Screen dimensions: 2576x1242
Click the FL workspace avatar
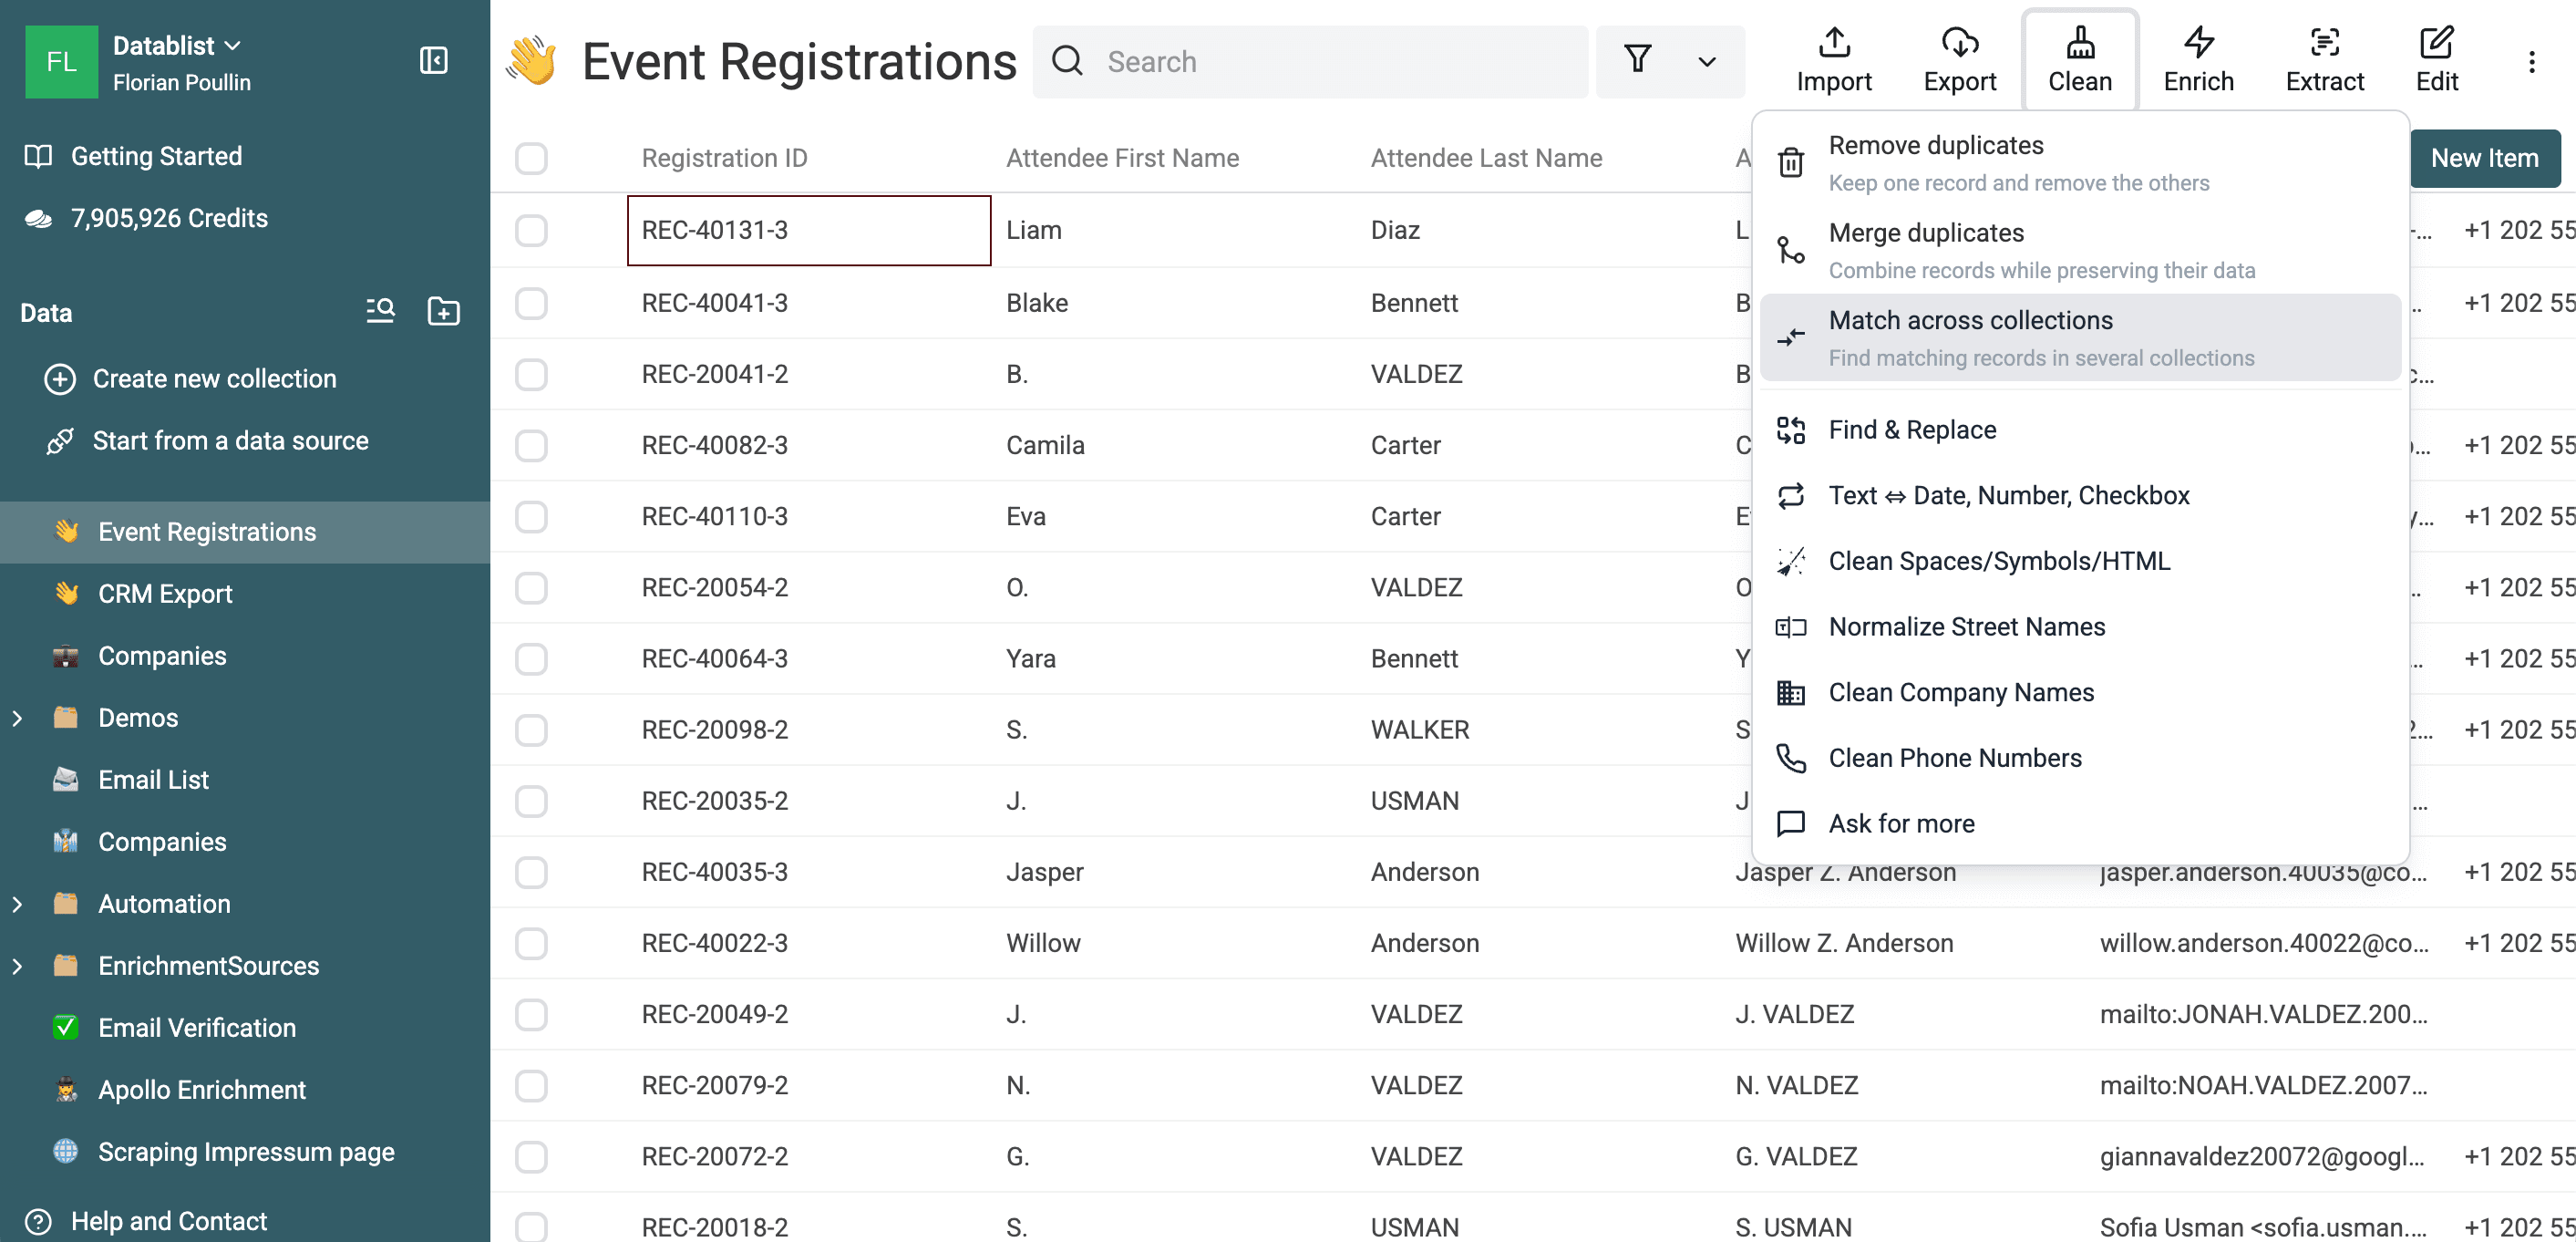tap(61, 62)
